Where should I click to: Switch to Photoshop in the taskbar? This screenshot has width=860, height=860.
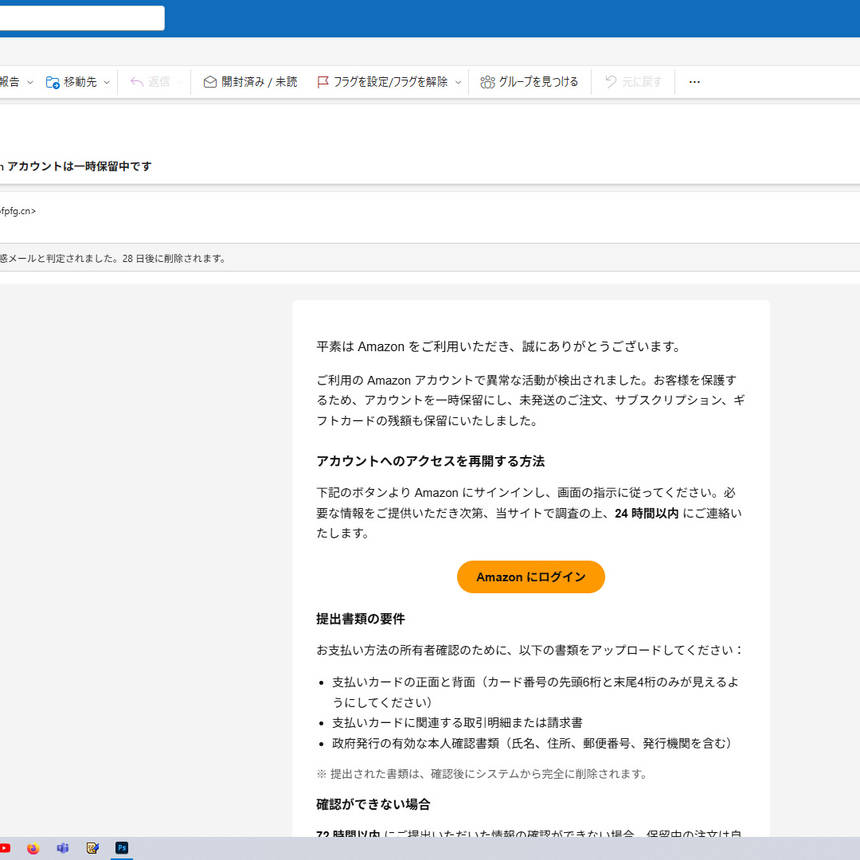[122, 848]
